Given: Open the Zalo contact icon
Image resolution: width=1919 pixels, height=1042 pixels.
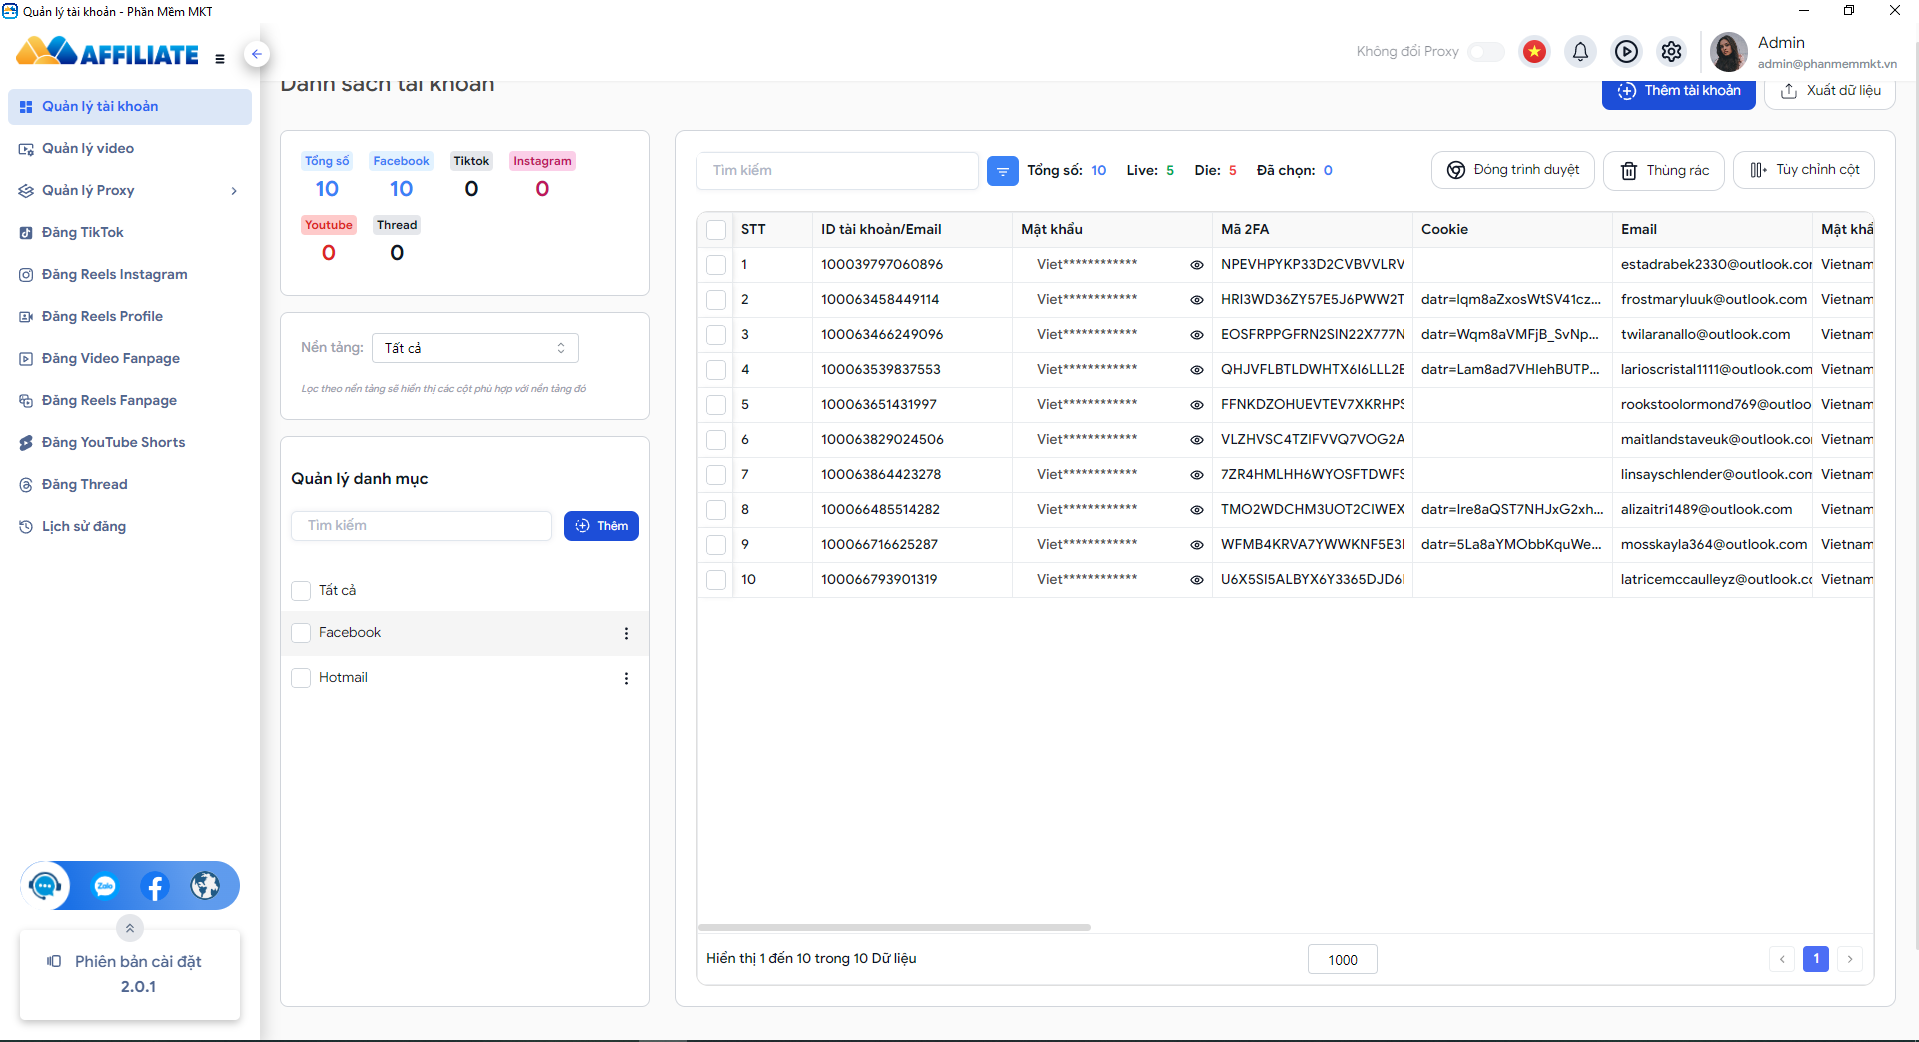Looking at the screenshot, I should [105, 886].
